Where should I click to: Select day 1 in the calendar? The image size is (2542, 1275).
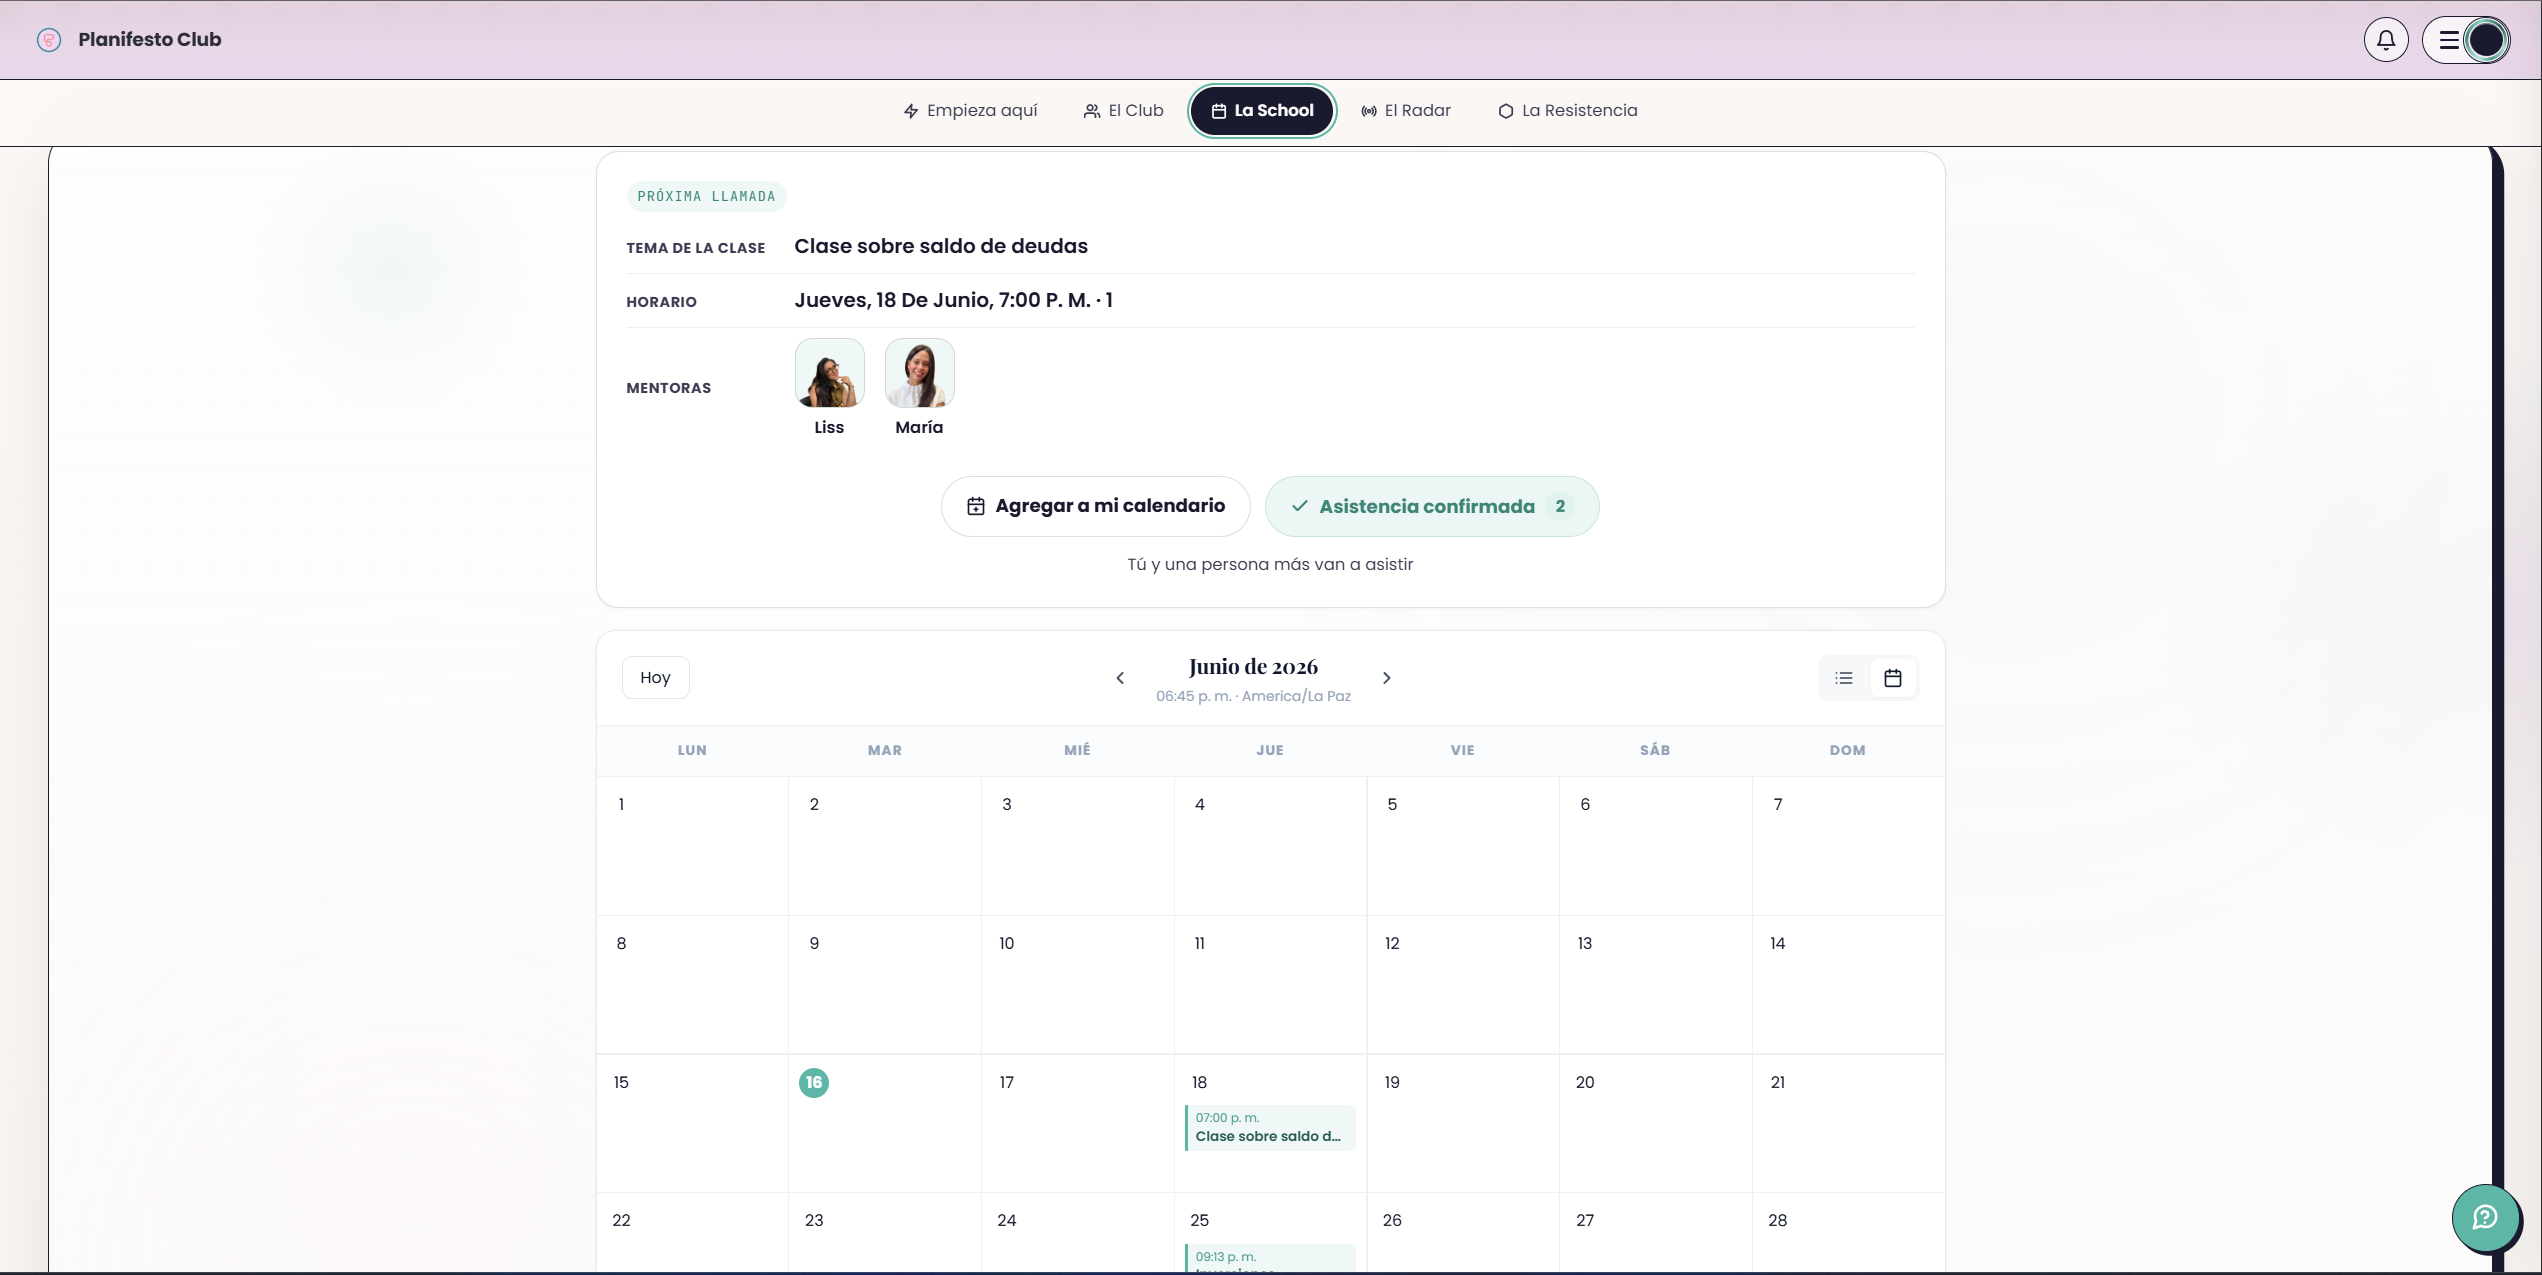point(621,805)
